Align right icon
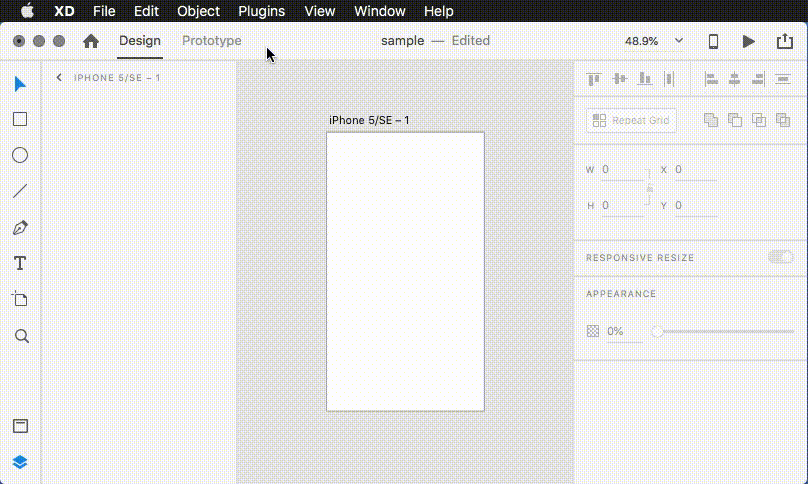The width and height of the screenshot is (808, 484). pyautogui.click(x=758, y=79)
